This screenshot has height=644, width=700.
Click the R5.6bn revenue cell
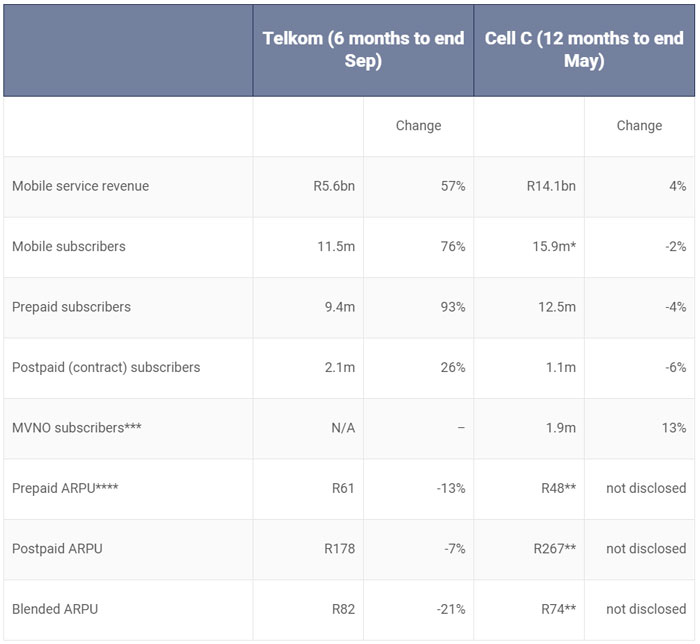click(334, 186)
